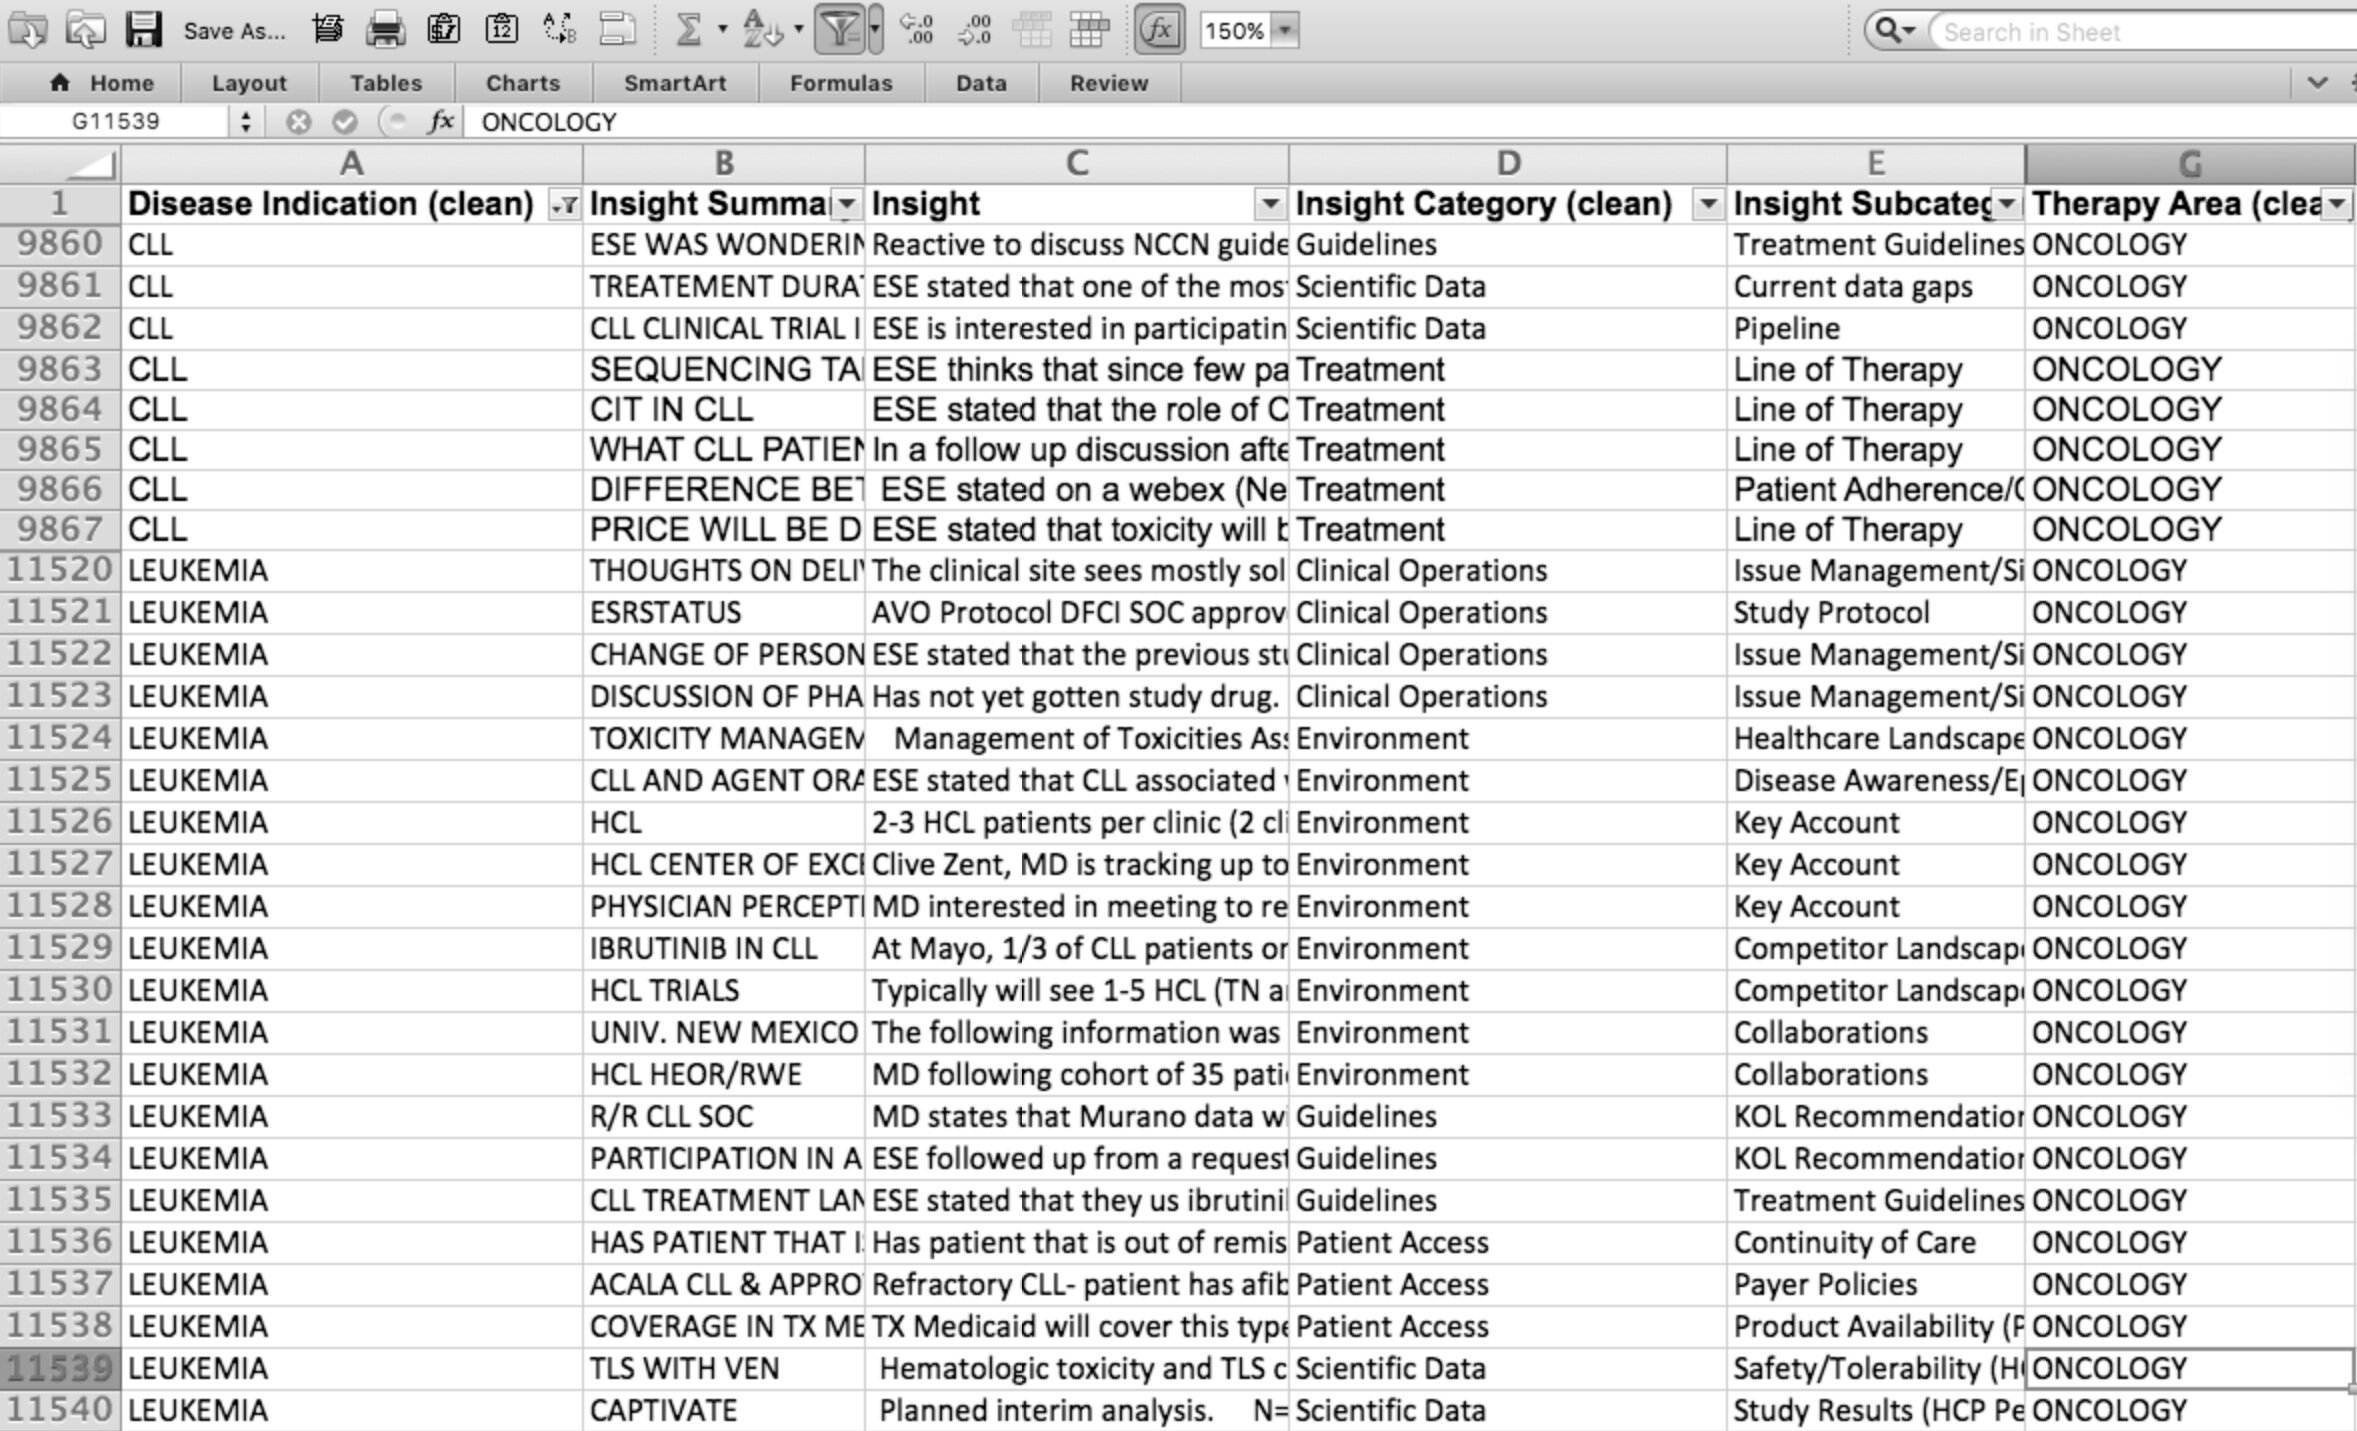Click the Print Setup toolbar icon

coord(327,30)
